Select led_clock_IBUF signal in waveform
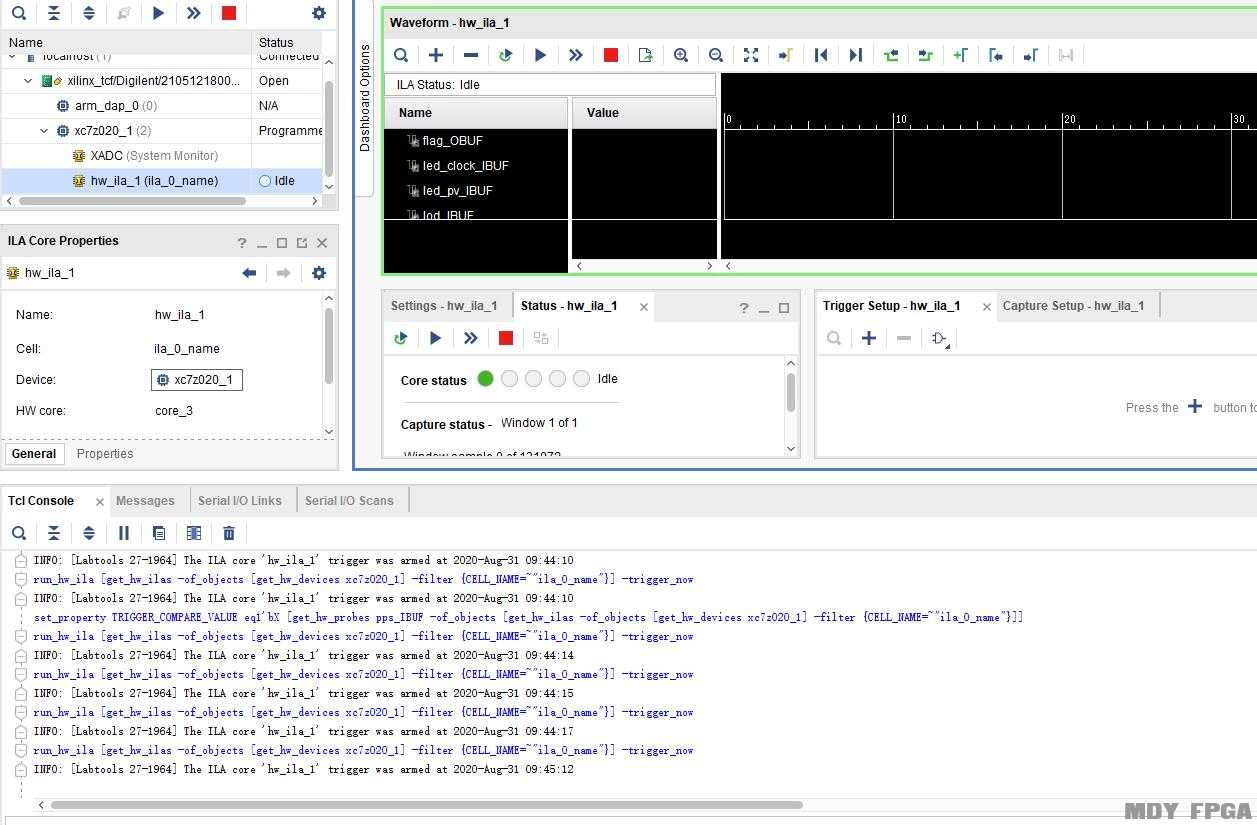 click(465, 166)
